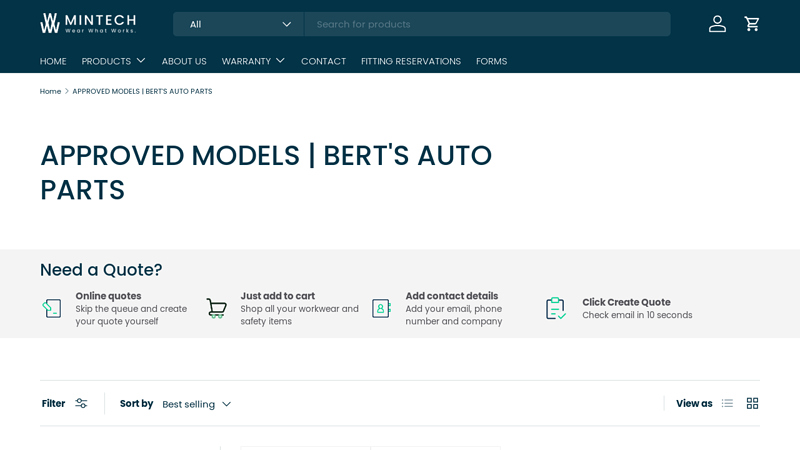Click the Home breadcrumb link

tap(51, 91)
